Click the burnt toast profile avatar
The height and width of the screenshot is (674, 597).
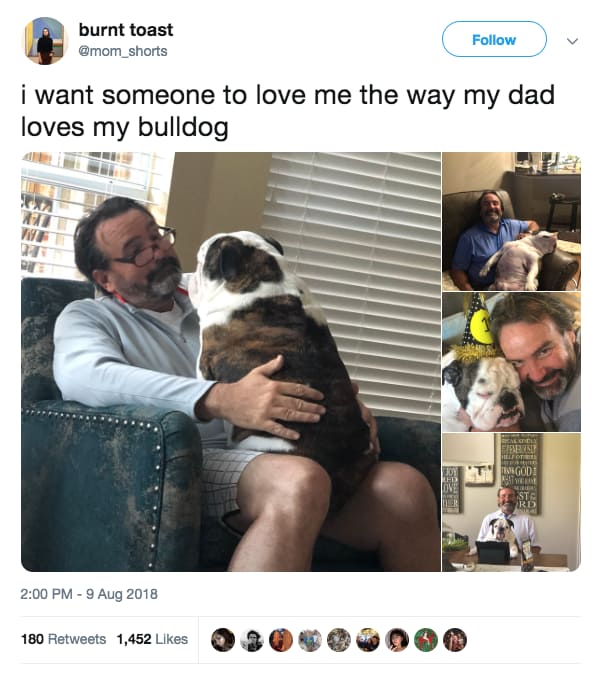click(45, 41)
